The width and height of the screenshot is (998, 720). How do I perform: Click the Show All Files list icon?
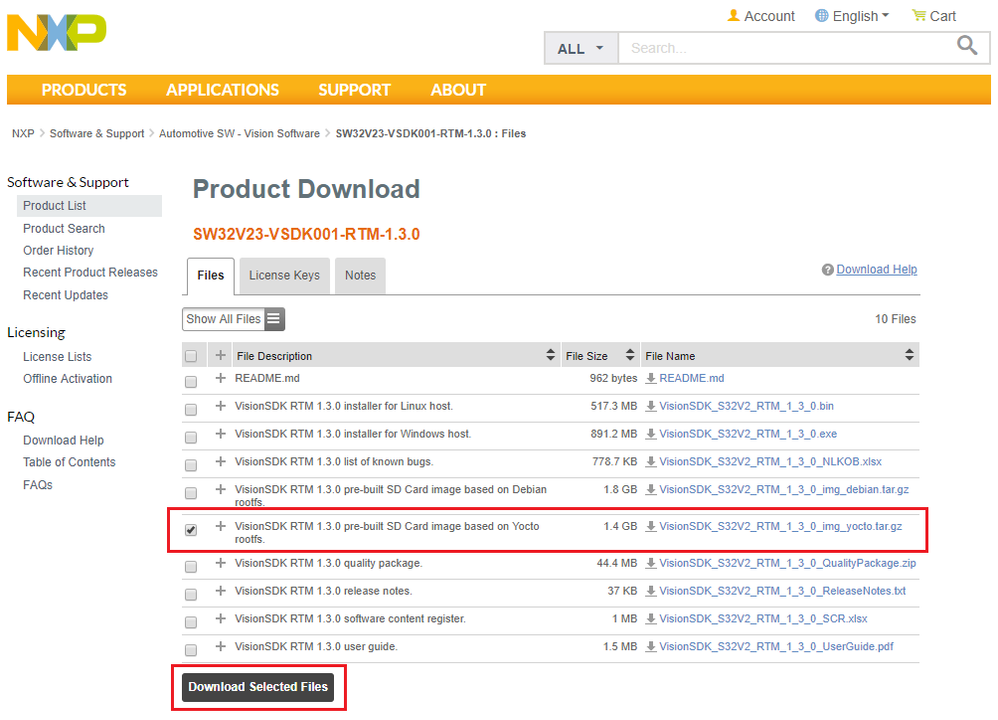pos(274,319)
